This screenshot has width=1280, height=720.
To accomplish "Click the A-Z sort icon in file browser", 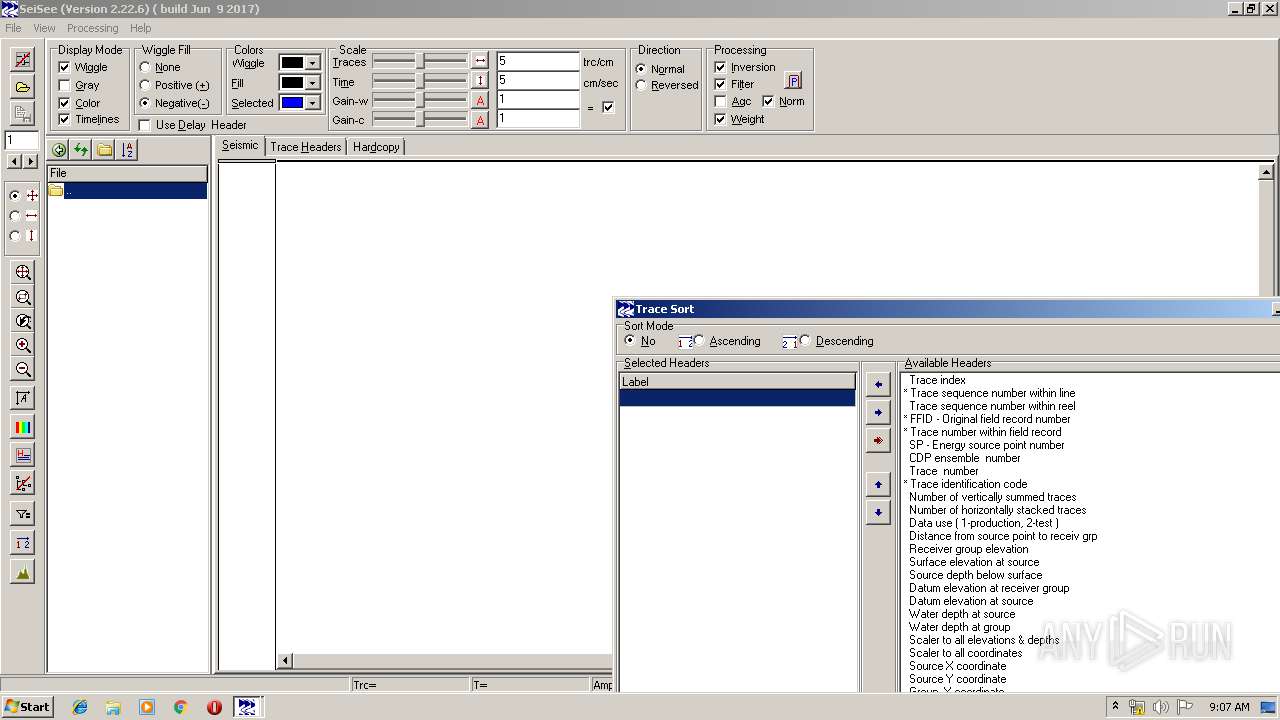I will [x=127, y=150].
